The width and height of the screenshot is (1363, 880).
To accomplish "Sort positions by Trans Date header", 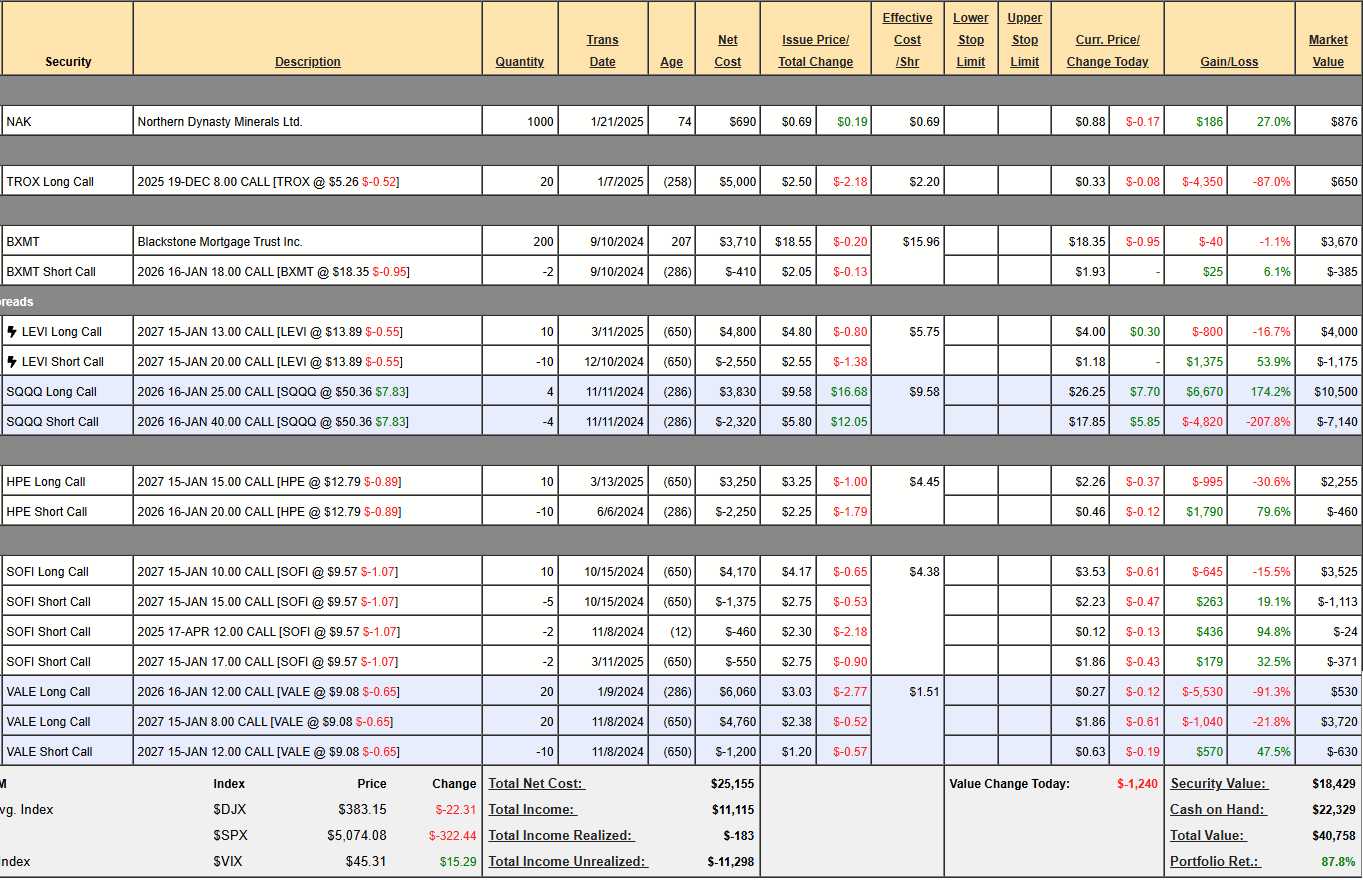I will pos(602,51).
